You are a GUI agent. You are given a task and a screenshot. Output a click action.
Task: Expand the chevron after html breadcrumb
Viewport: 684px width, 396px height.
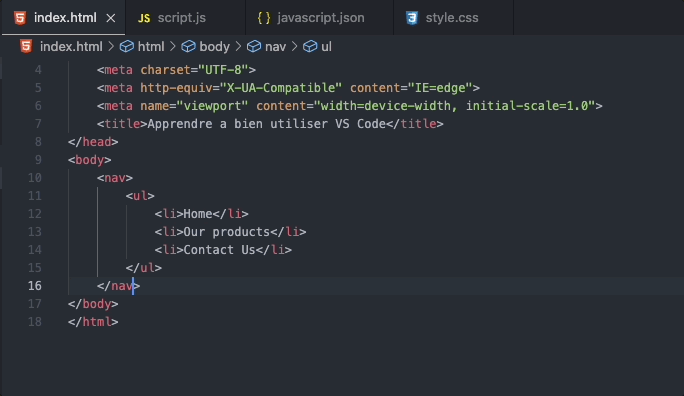tap(172, 46)
